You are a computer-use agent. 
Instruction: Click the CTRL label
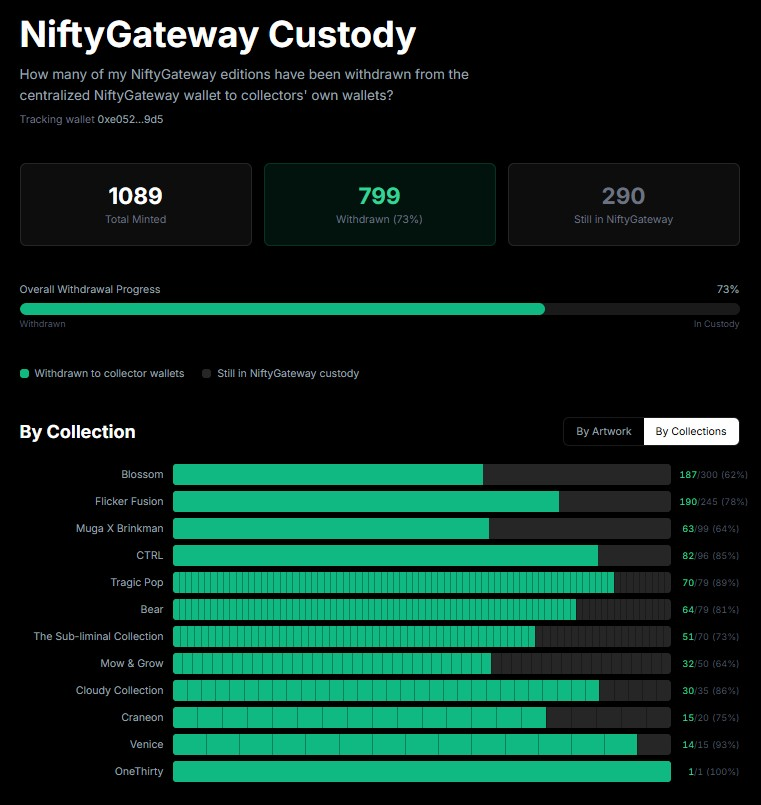click(149, 555)
